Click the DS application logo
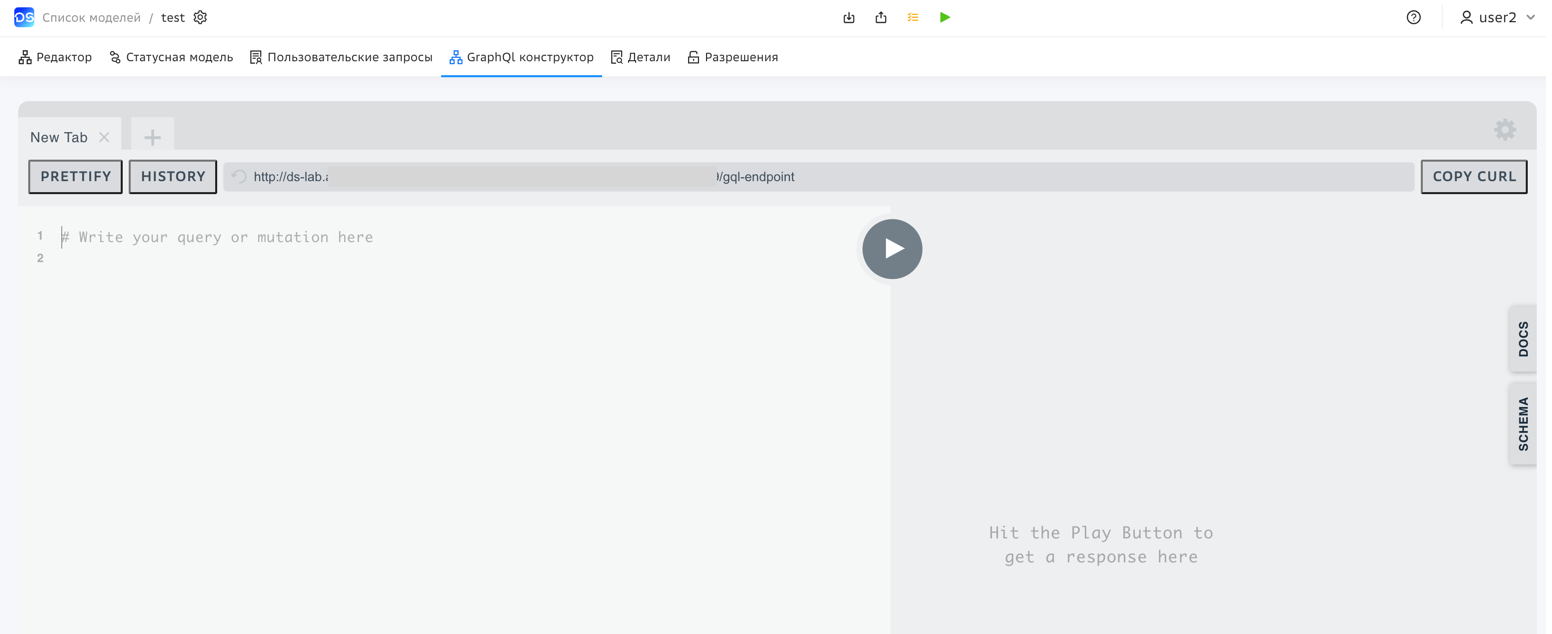This screenshot has height=634, width=1552. click(x=24, y=17)
